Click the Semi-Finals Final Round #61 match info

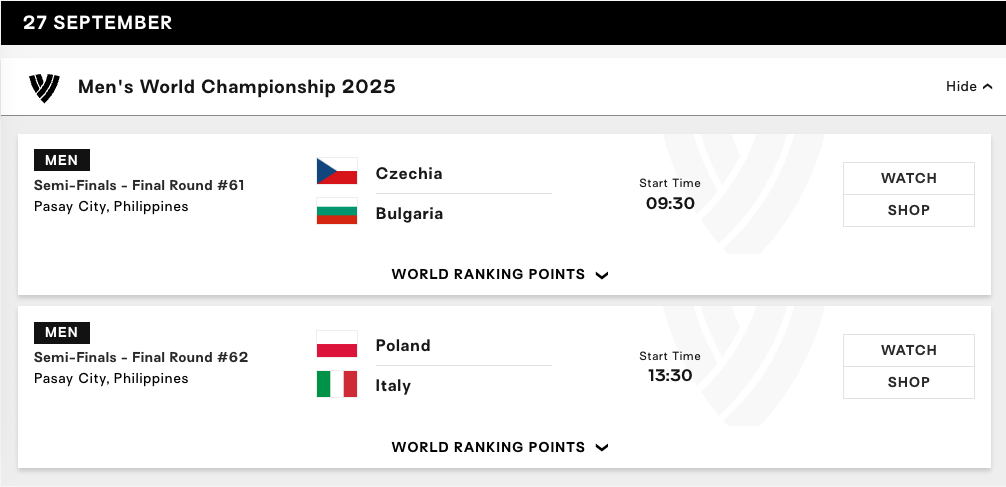139,185
